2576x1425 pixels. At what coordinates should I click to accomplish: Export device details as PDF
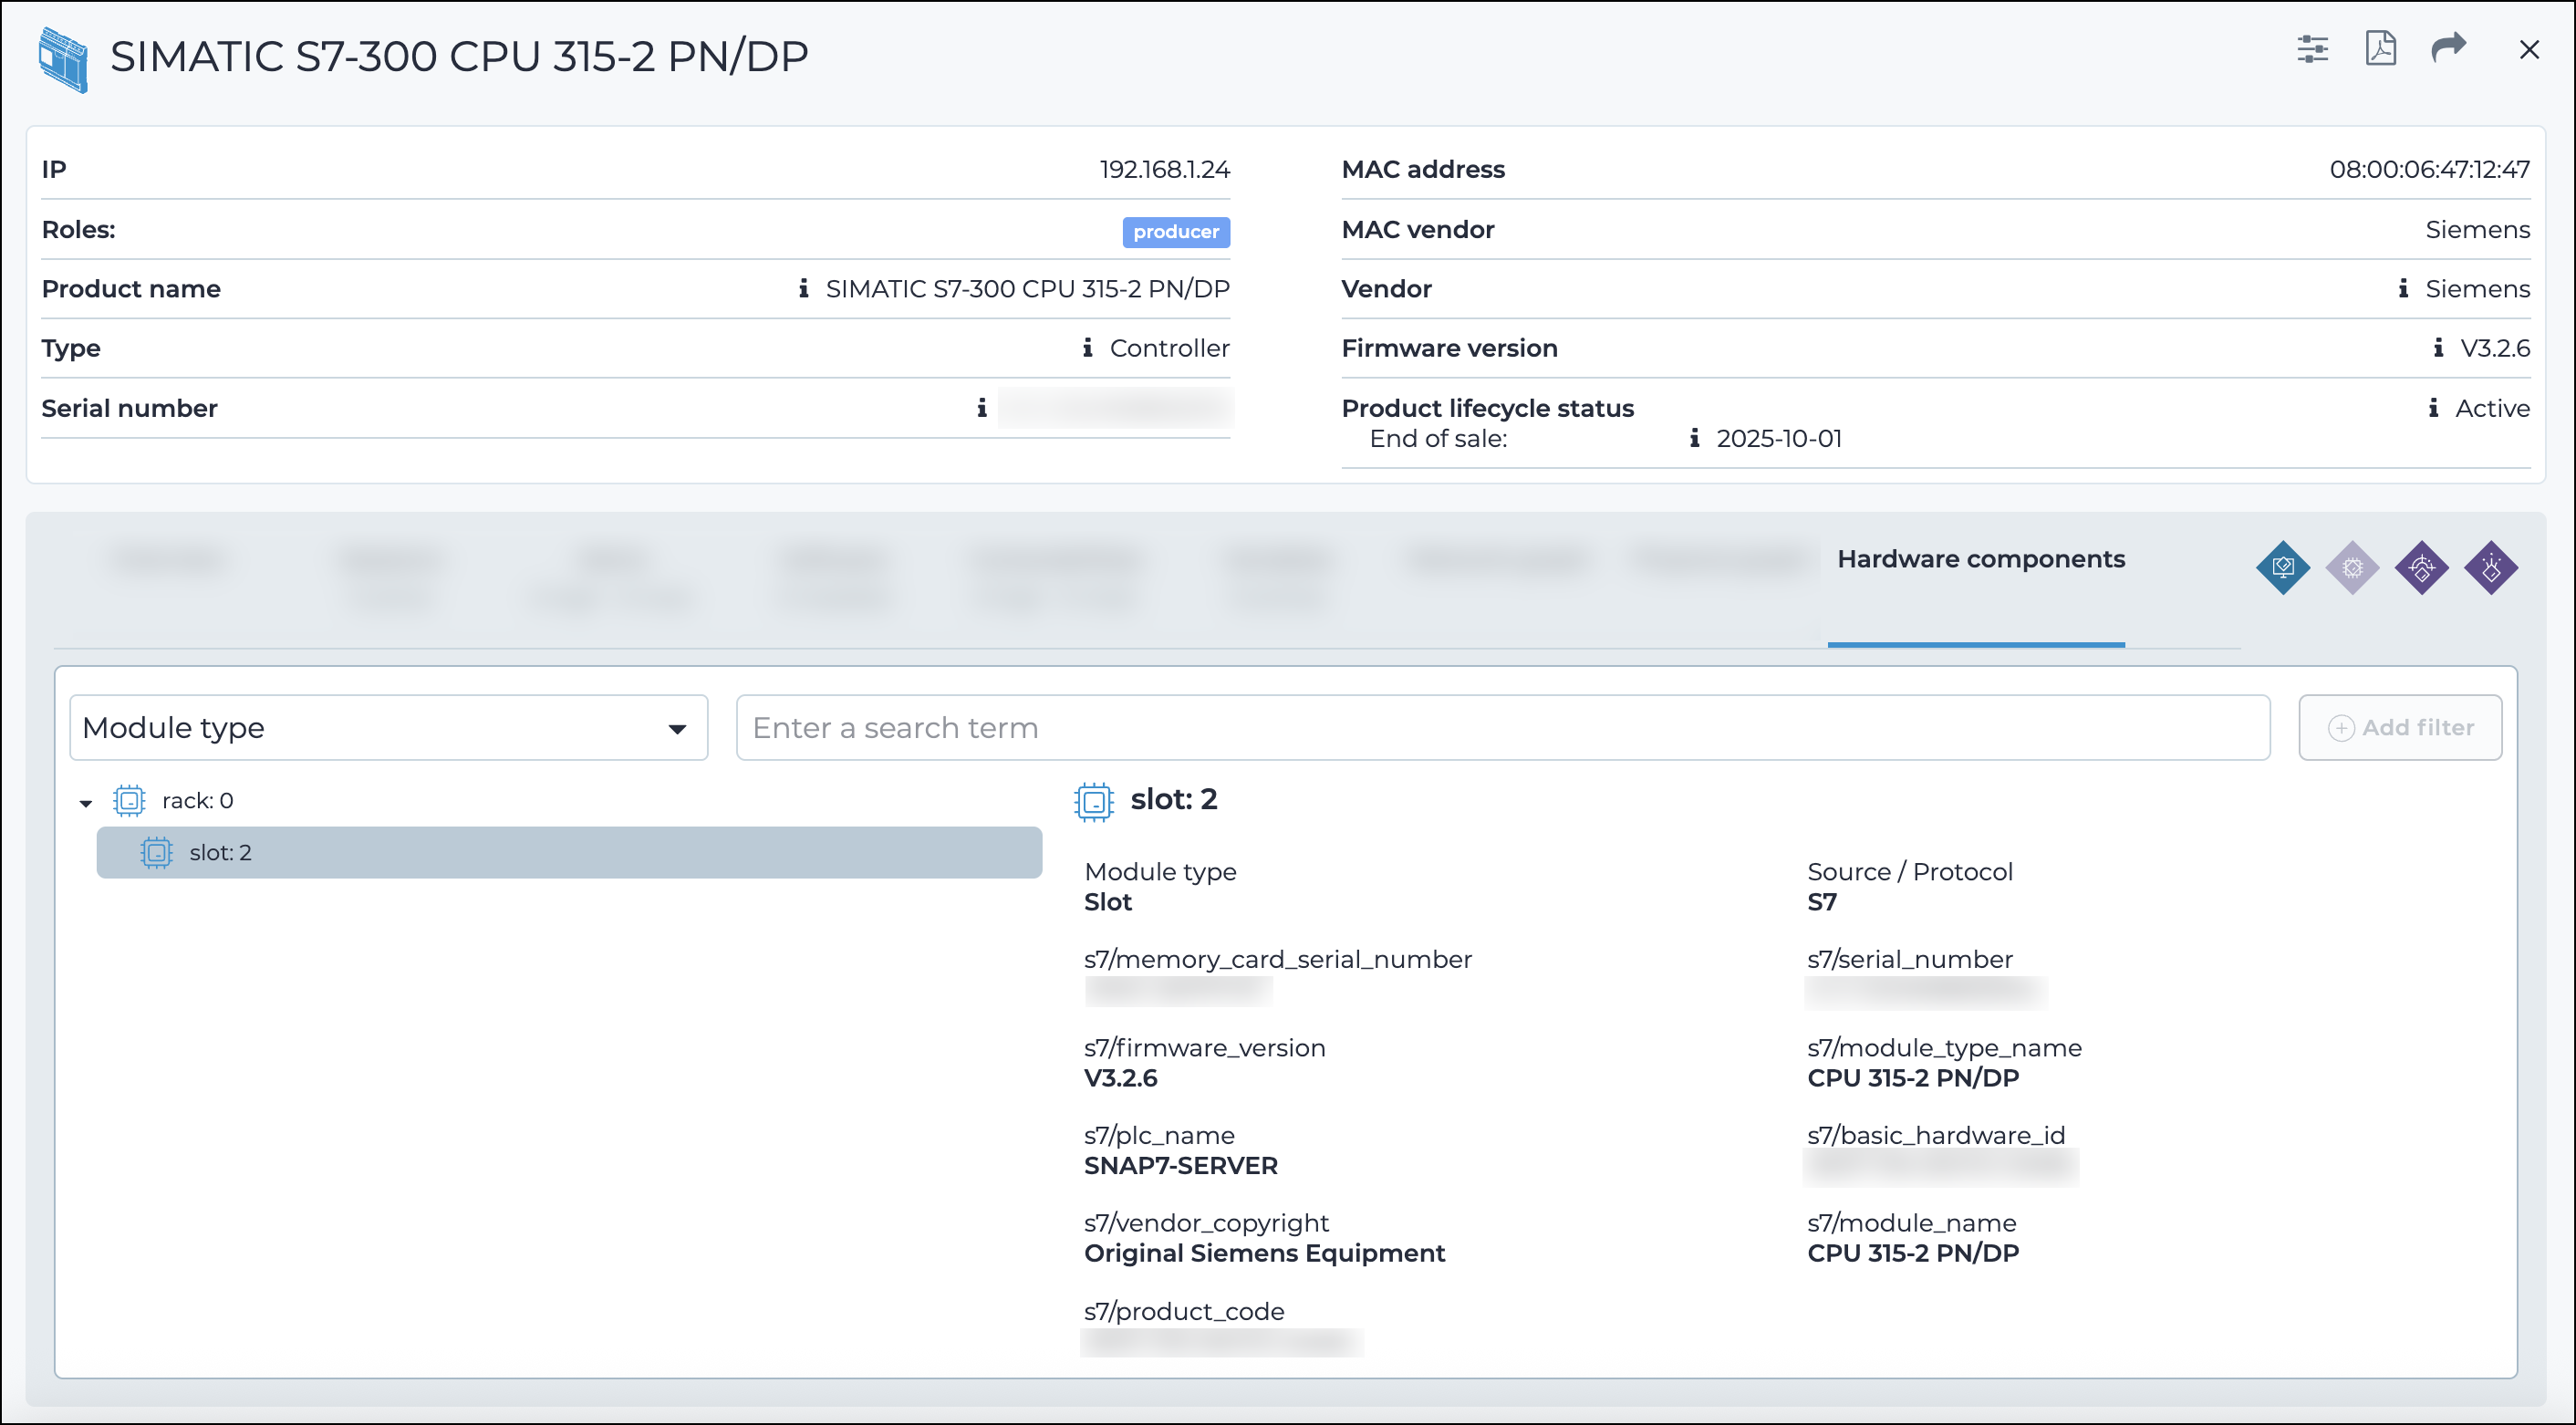[2380, 48]
